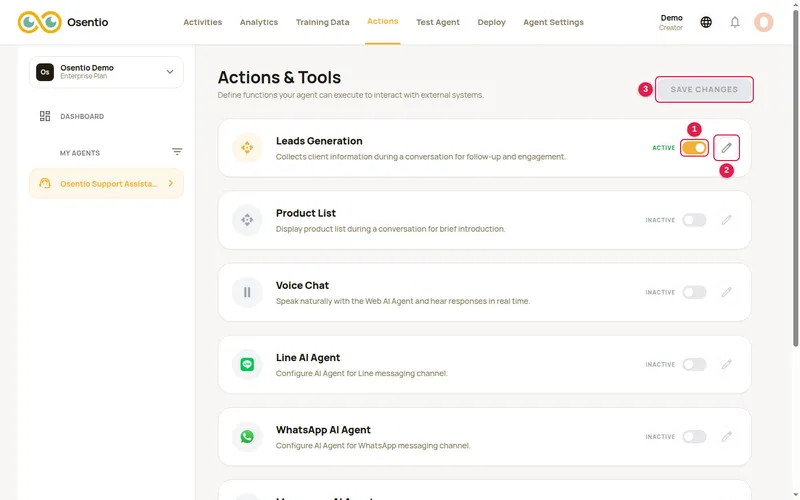Go to the Activities tab
Screen dimensions: 800x500
pyautogui.click(x=203, y=22)
